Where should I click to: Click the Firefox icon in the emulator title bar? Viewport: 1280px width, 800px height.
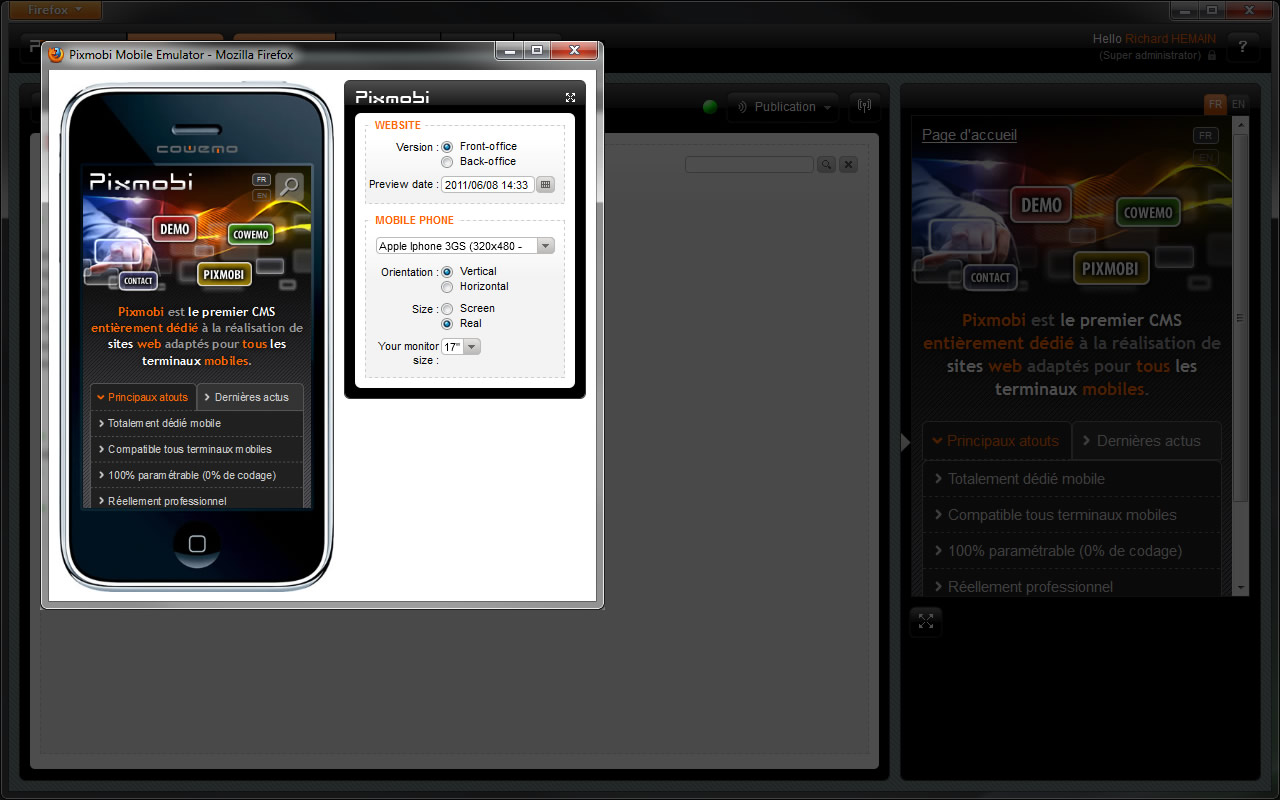tap(56, 55)
